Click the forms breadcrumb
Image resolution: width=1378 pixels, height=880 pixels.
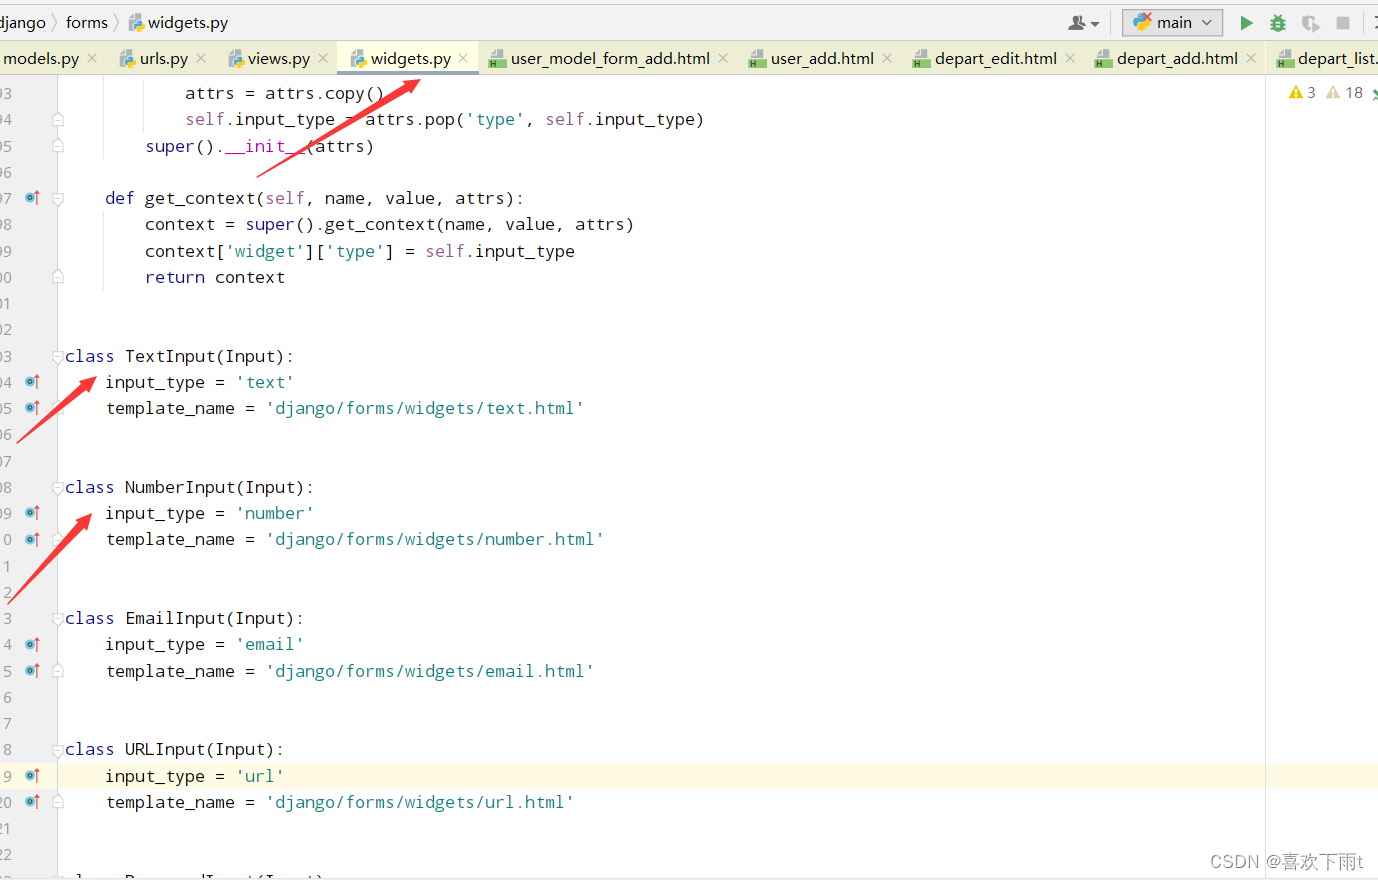tap(87, 22)
